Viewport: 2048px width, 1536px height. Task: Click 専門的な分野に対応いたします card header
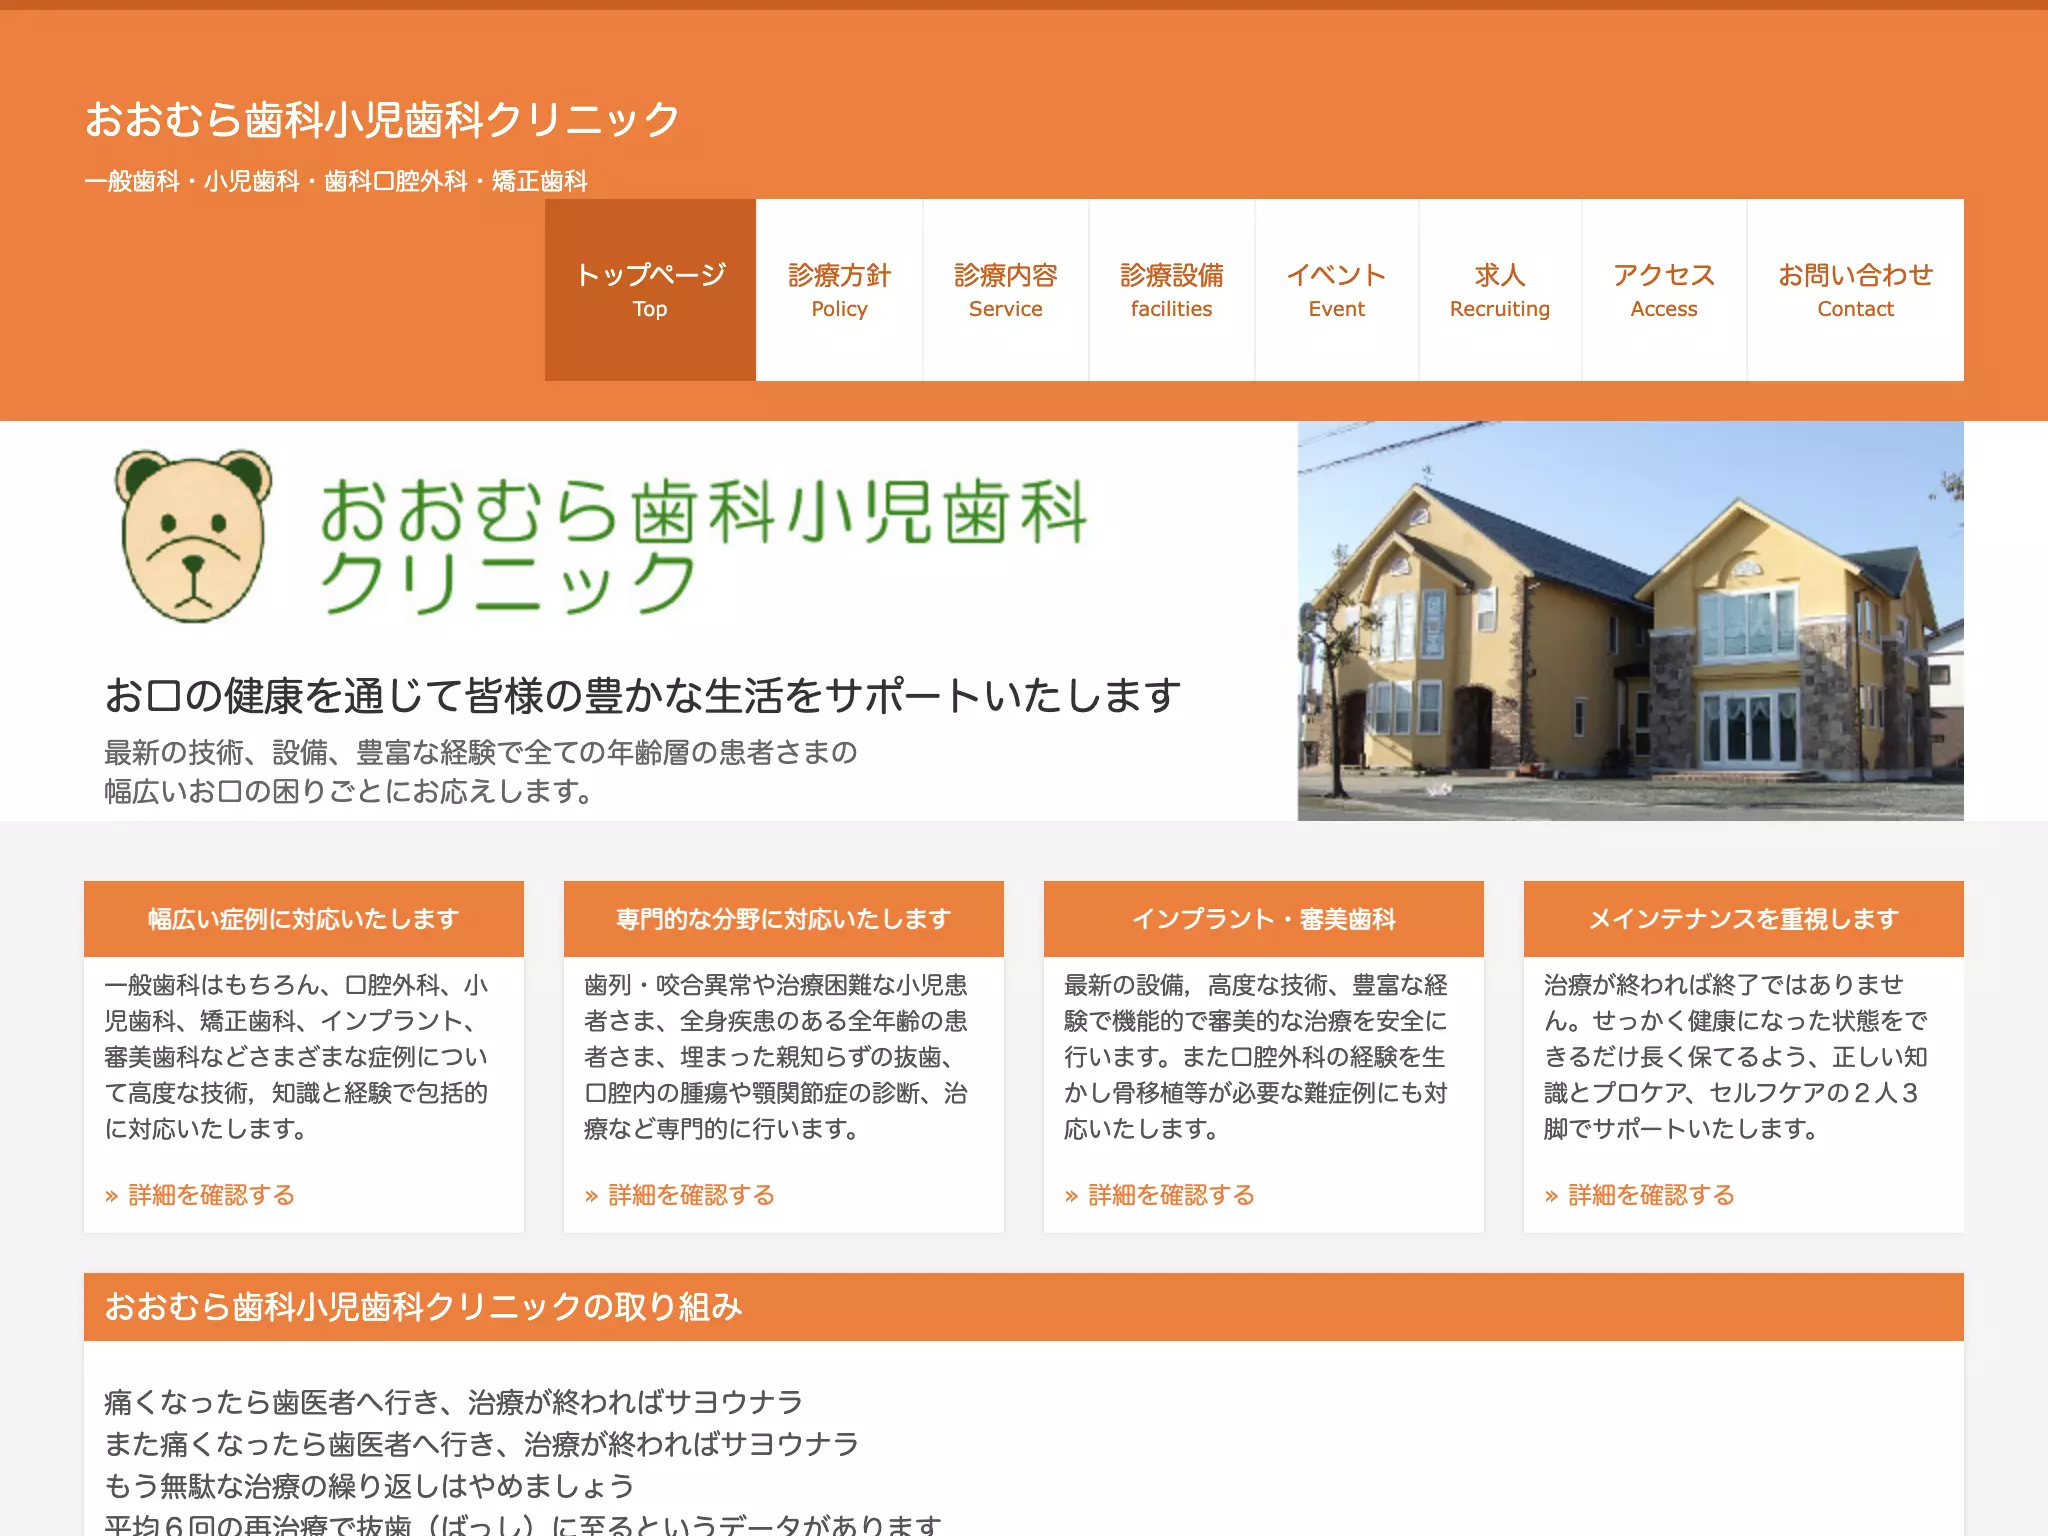pyautogui.click(x=784, y=919)
